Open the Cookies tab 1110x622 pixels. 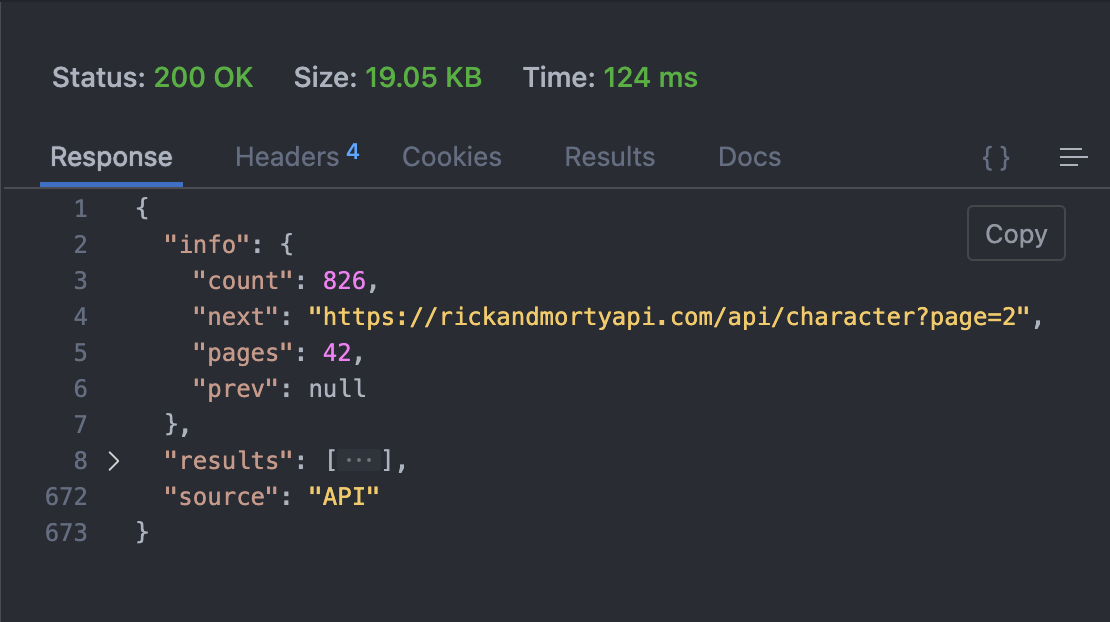point(451,157)
